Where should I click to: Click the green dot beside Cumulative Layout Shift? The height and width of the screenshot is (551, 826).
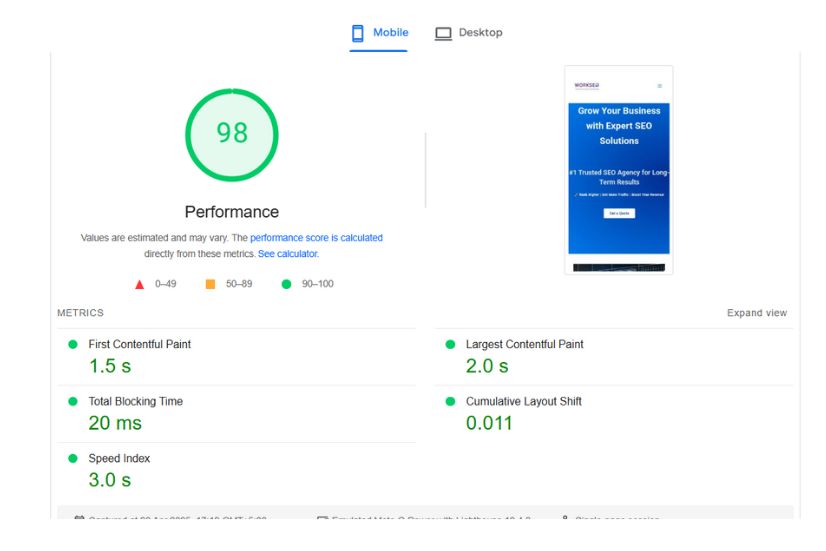pyautogui.click(x=449, y=401)
